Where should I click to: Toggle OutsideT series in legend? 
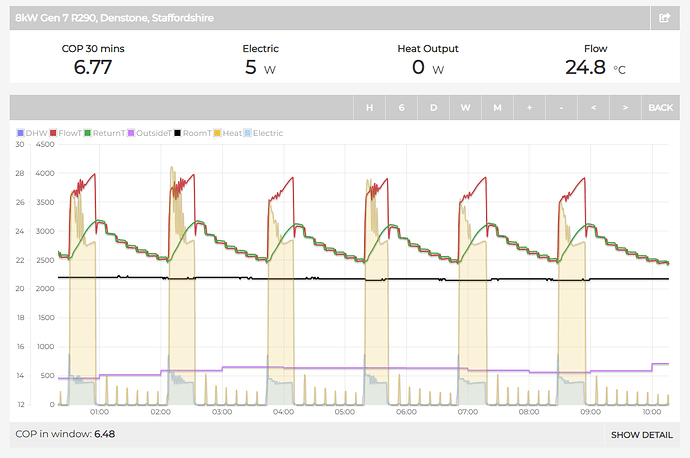tap(152, 133)
